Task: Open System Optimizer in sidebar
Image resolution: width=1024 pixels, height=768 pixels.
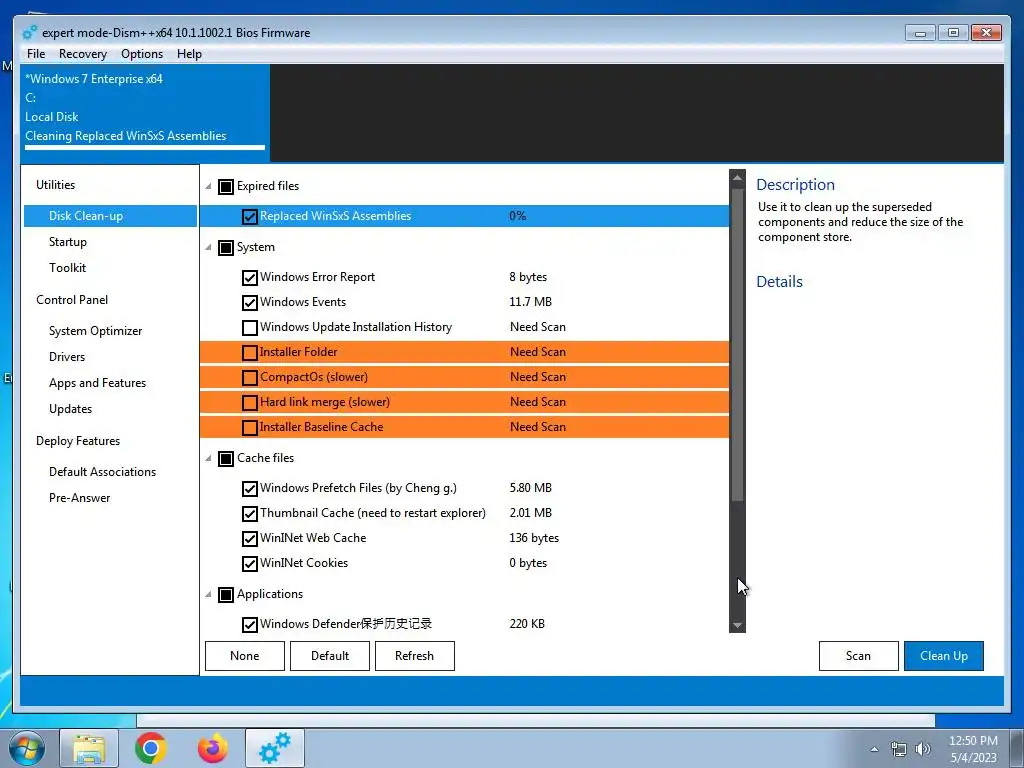Action: coord(95,330)
